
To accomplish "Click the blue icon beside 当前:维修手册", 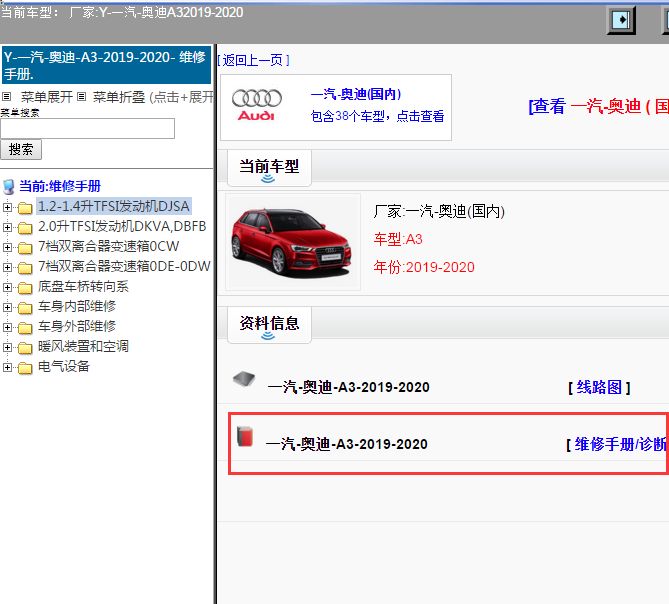I will click(x=9, y=187).
